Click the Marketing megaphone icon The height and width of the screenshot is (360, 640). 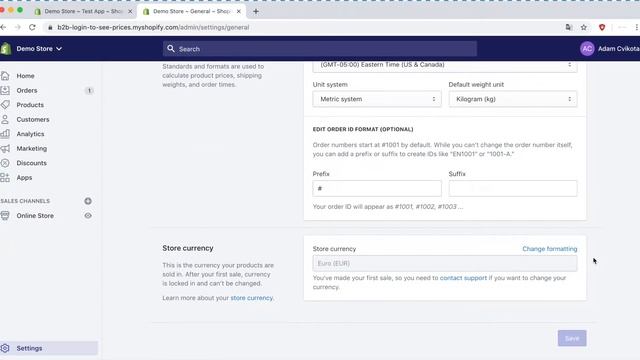[5, 149]
